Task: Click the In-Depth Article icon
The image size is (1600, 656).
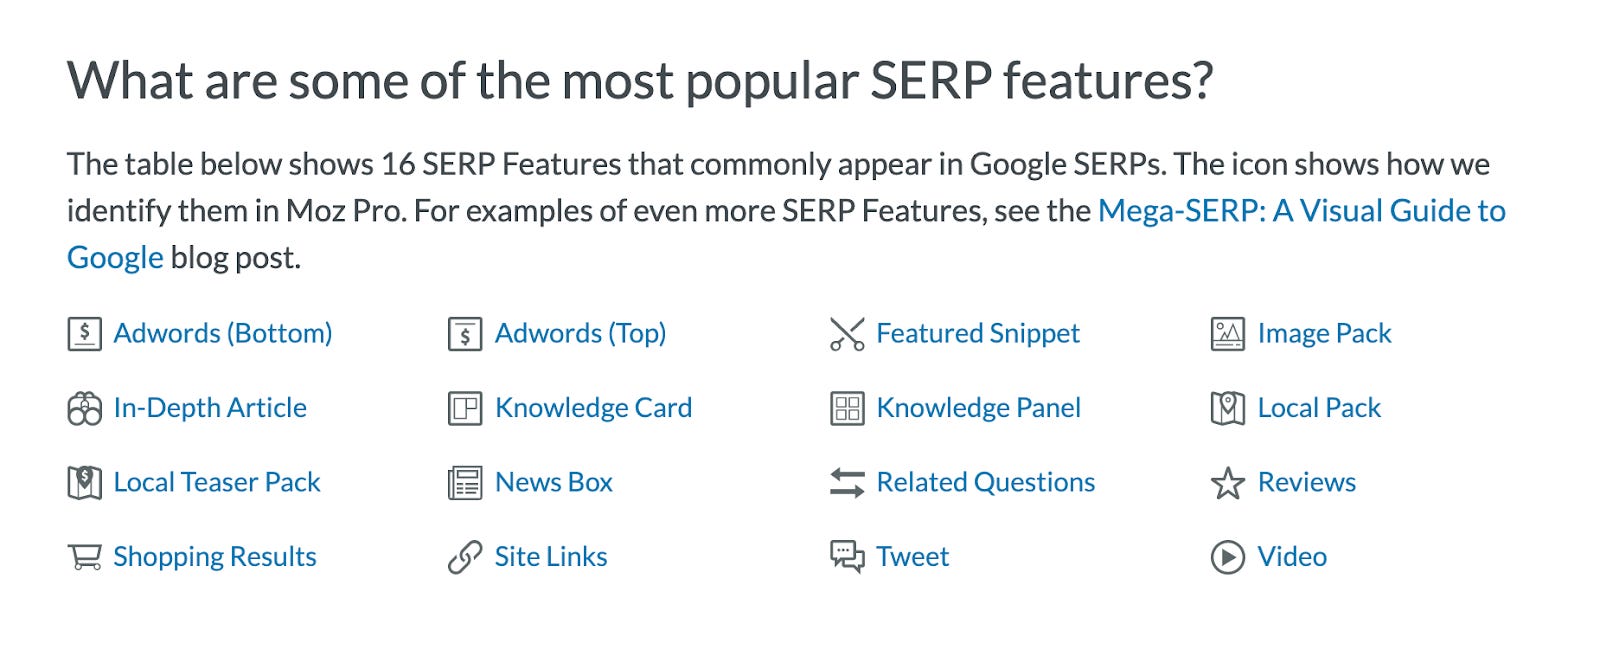Action: click(84, 407)
